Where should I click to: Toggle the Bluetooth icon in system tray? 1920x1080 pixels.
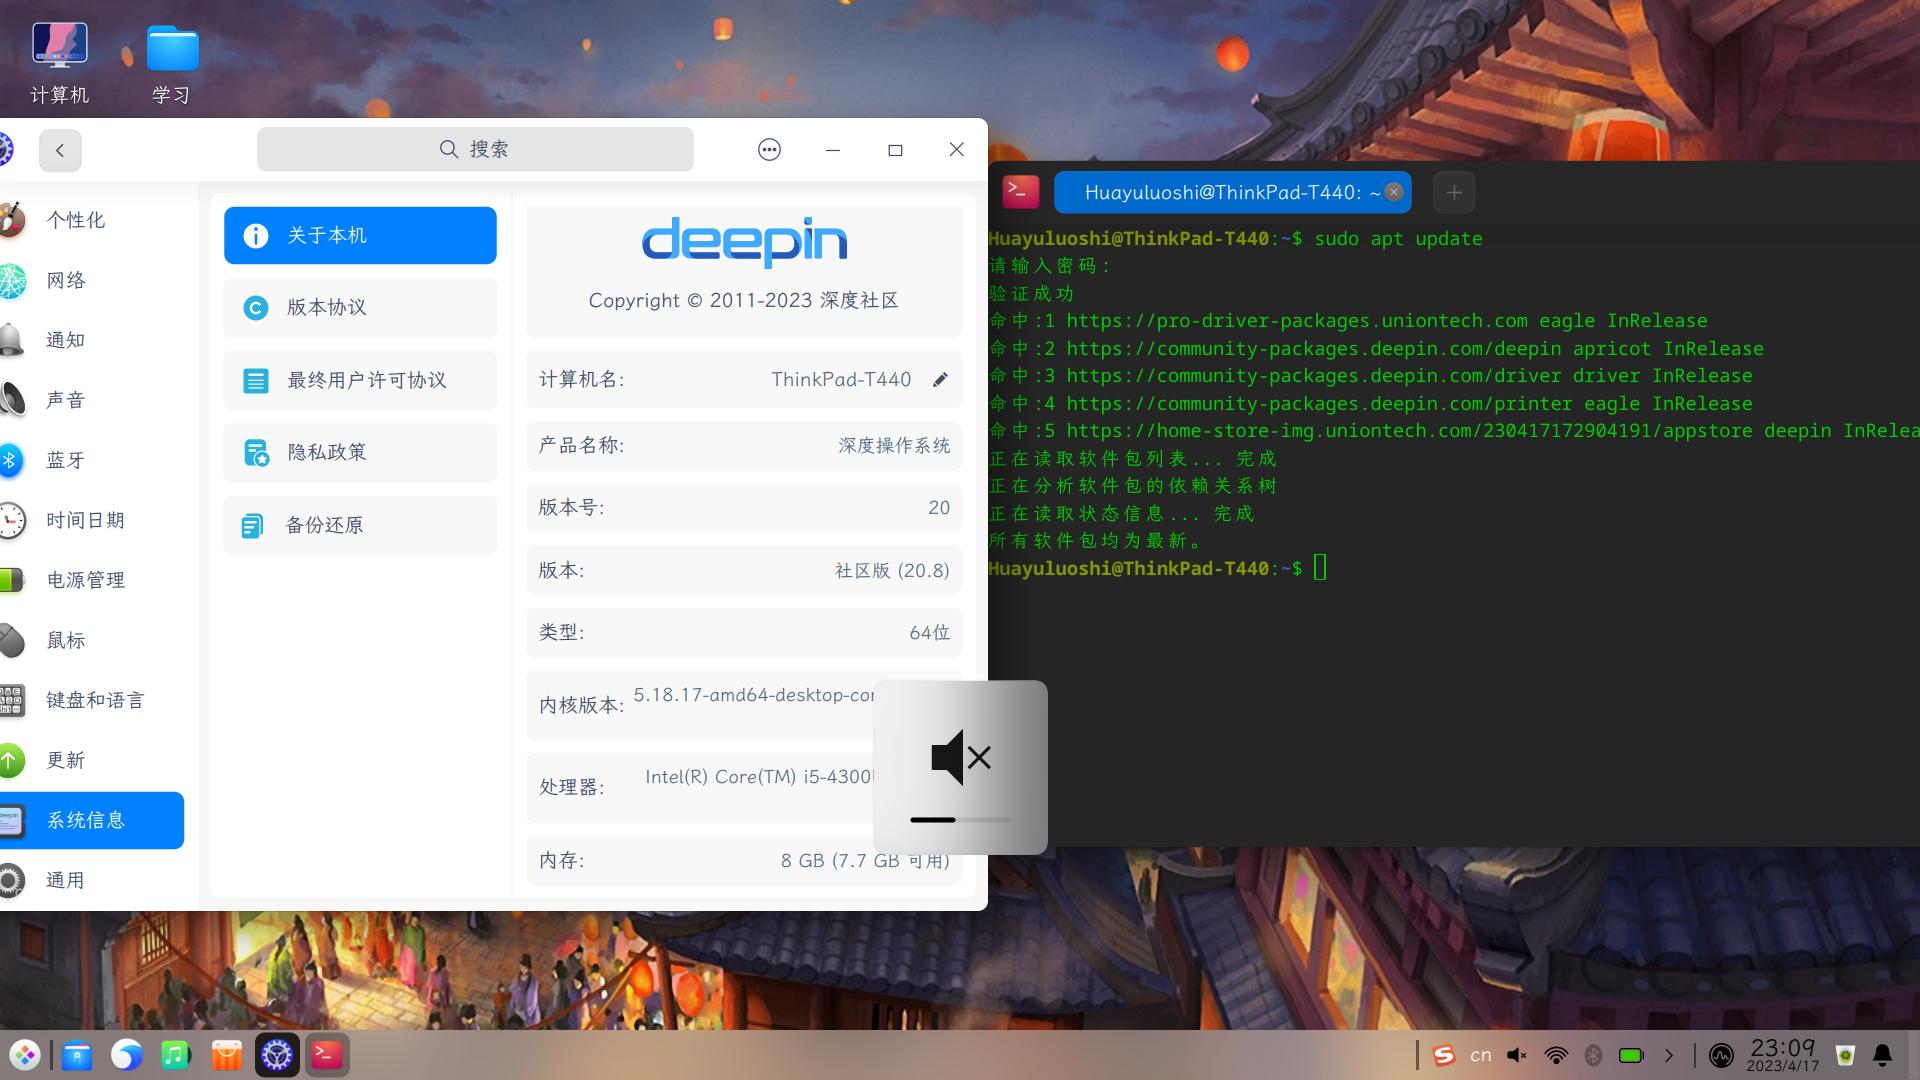[1593, 1055]
